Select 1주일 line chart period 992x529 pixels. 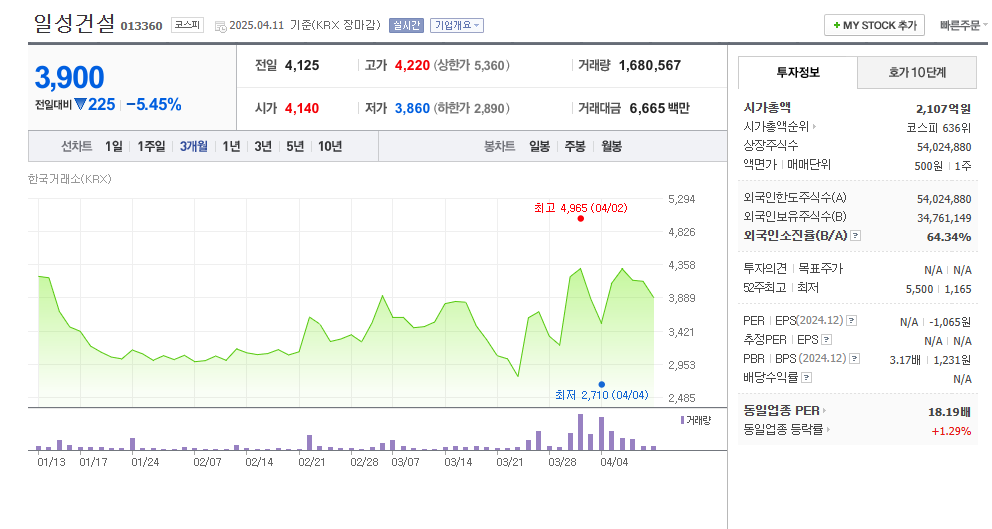point(151,147)
